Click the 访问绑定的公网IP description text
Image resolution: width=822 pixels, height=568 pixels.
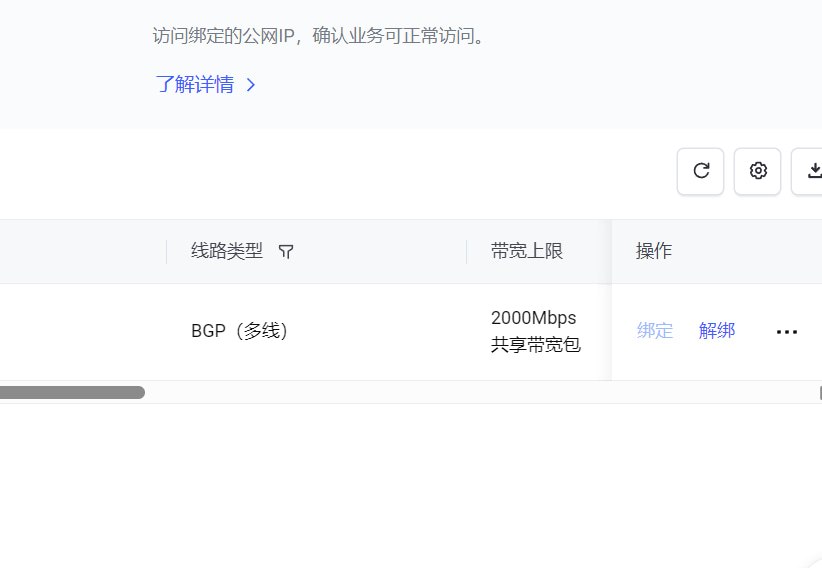pos(319,36)
